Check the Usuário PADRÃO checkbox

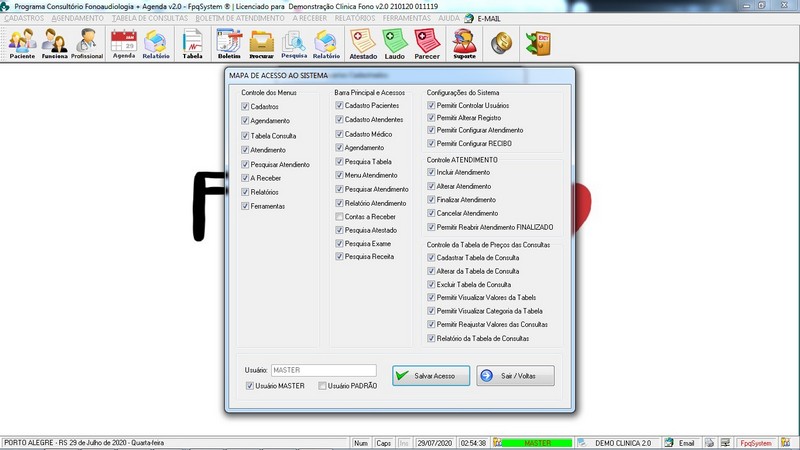click(322, 386)
